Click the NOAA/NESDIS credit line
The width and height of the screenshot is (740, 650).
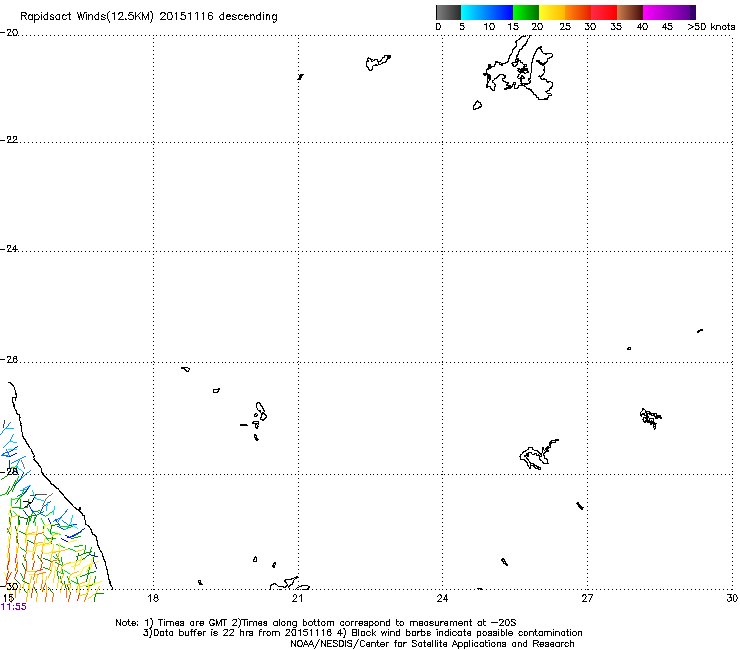pyautogui.click(x=432, y=644)
